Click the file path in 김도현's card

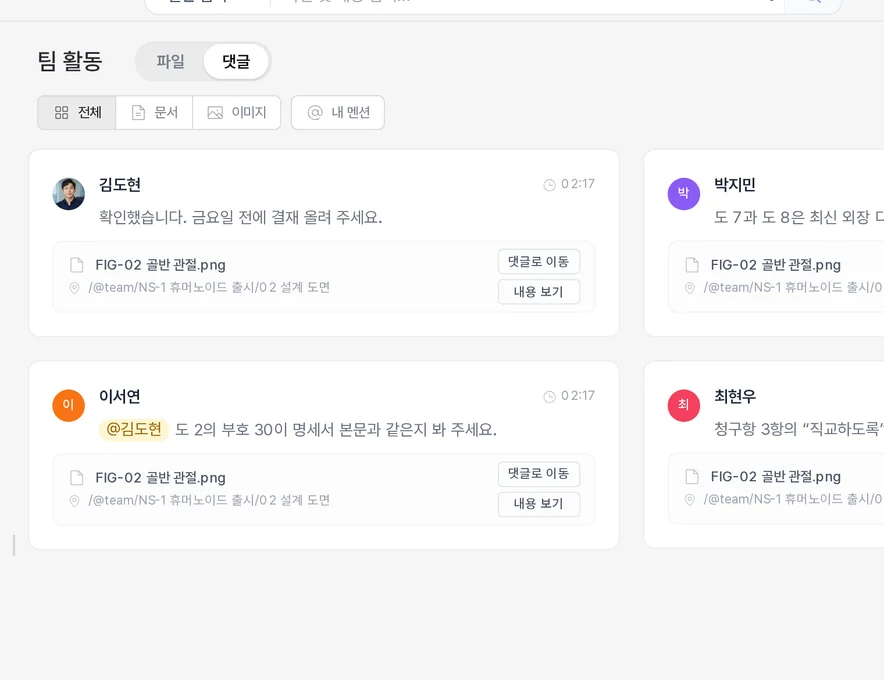point(209,288)
